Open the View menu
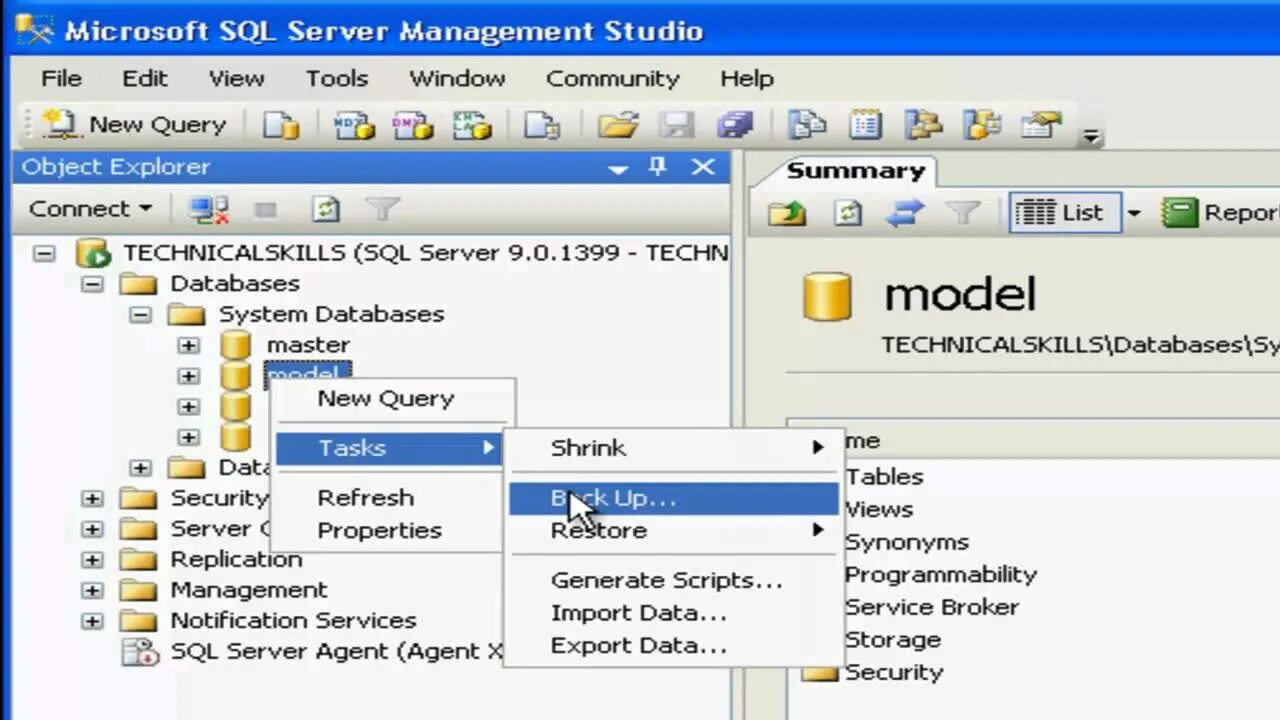 [236, 78]
